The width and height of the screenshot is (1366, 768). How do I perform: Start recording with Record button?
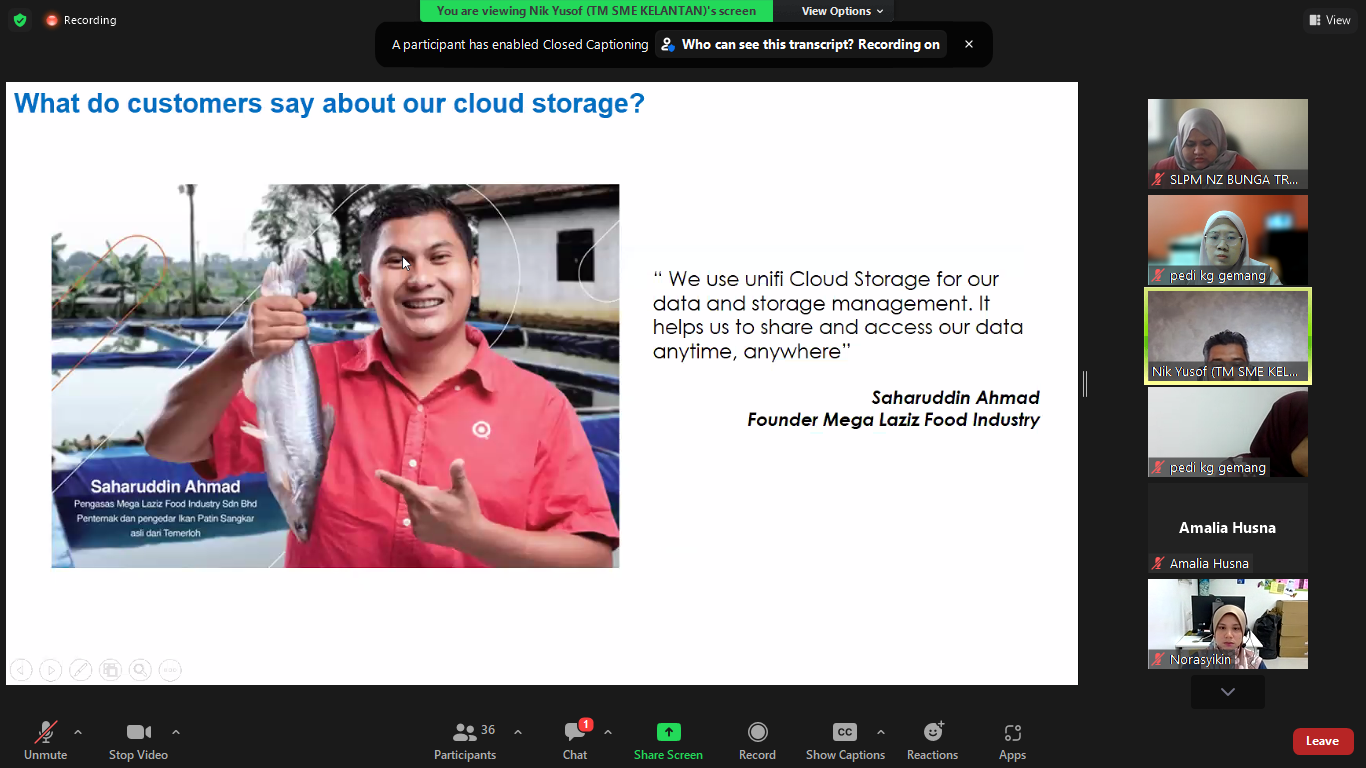[757, 741]
